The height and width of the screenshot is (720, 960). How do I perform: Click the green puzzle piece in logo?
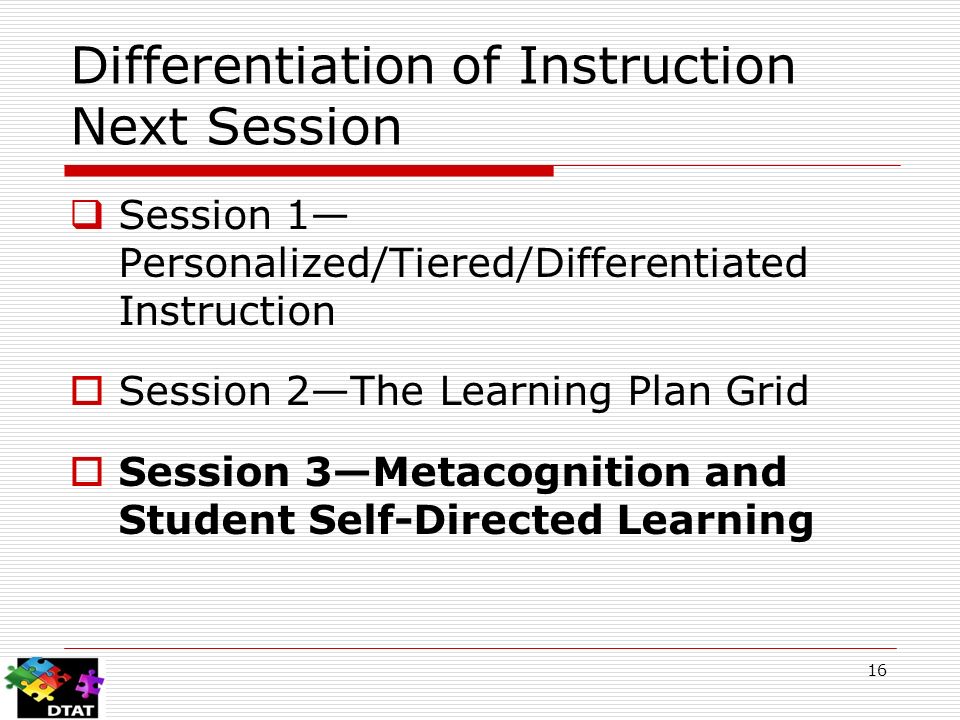[x=20, y=678]
